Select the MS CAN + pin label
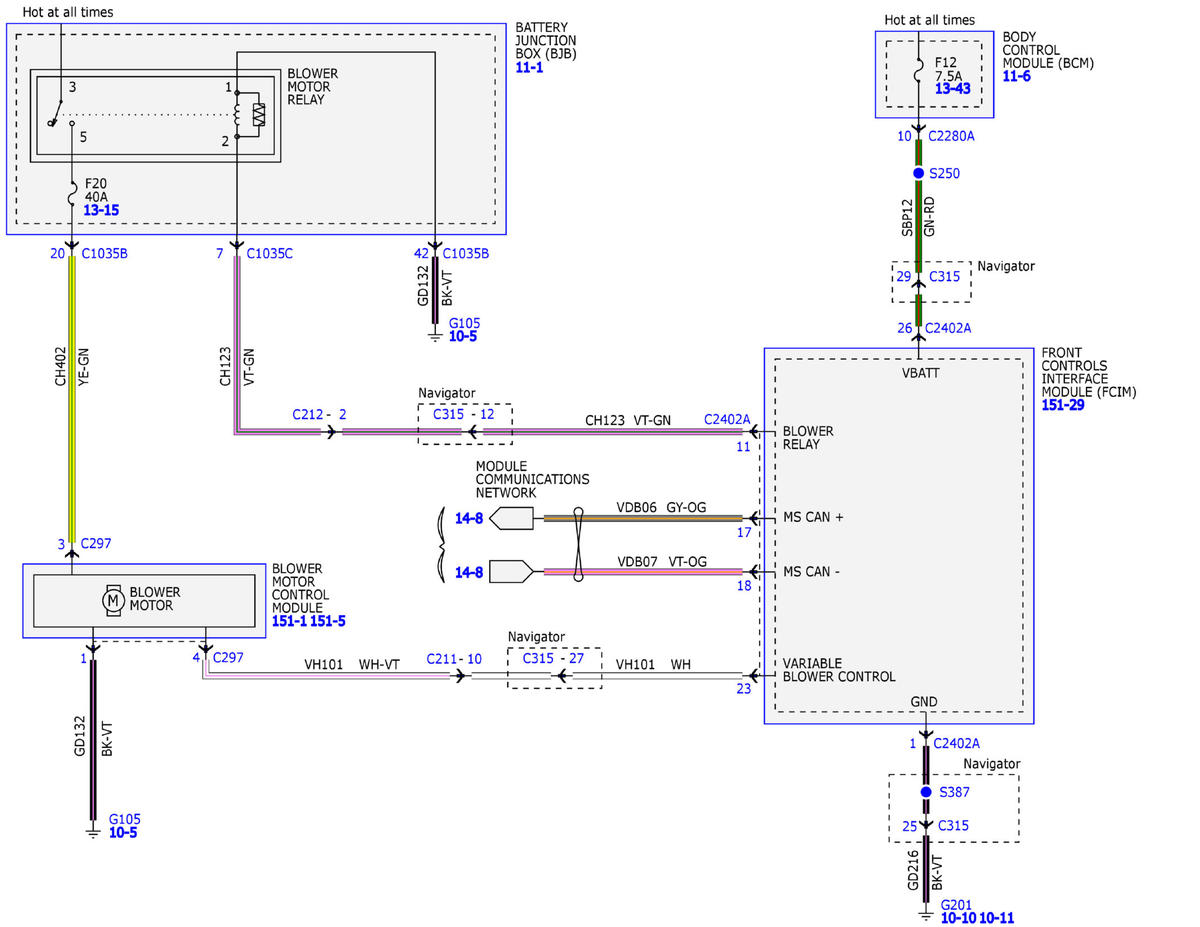This screenshot has width=1200, height=927. pyautogui.click(x=813, y=517)
